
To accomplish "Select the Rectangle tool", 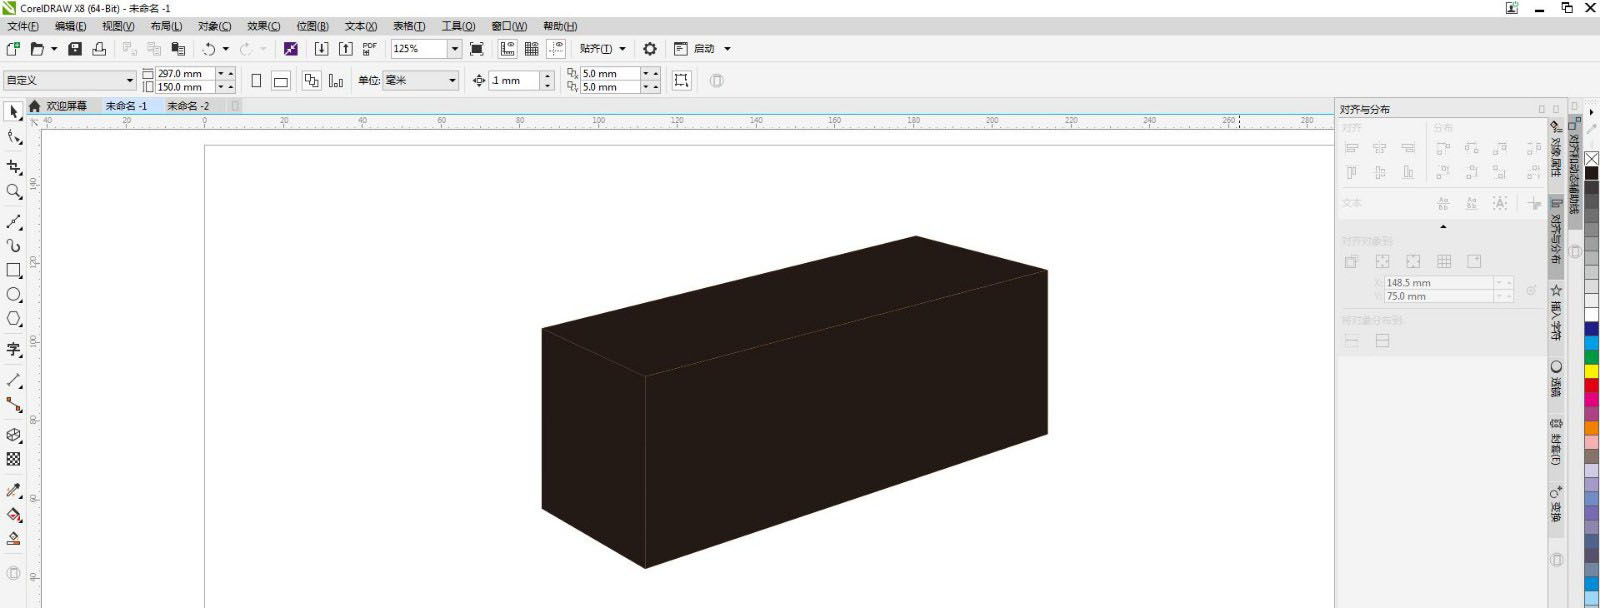I will 13,270.
